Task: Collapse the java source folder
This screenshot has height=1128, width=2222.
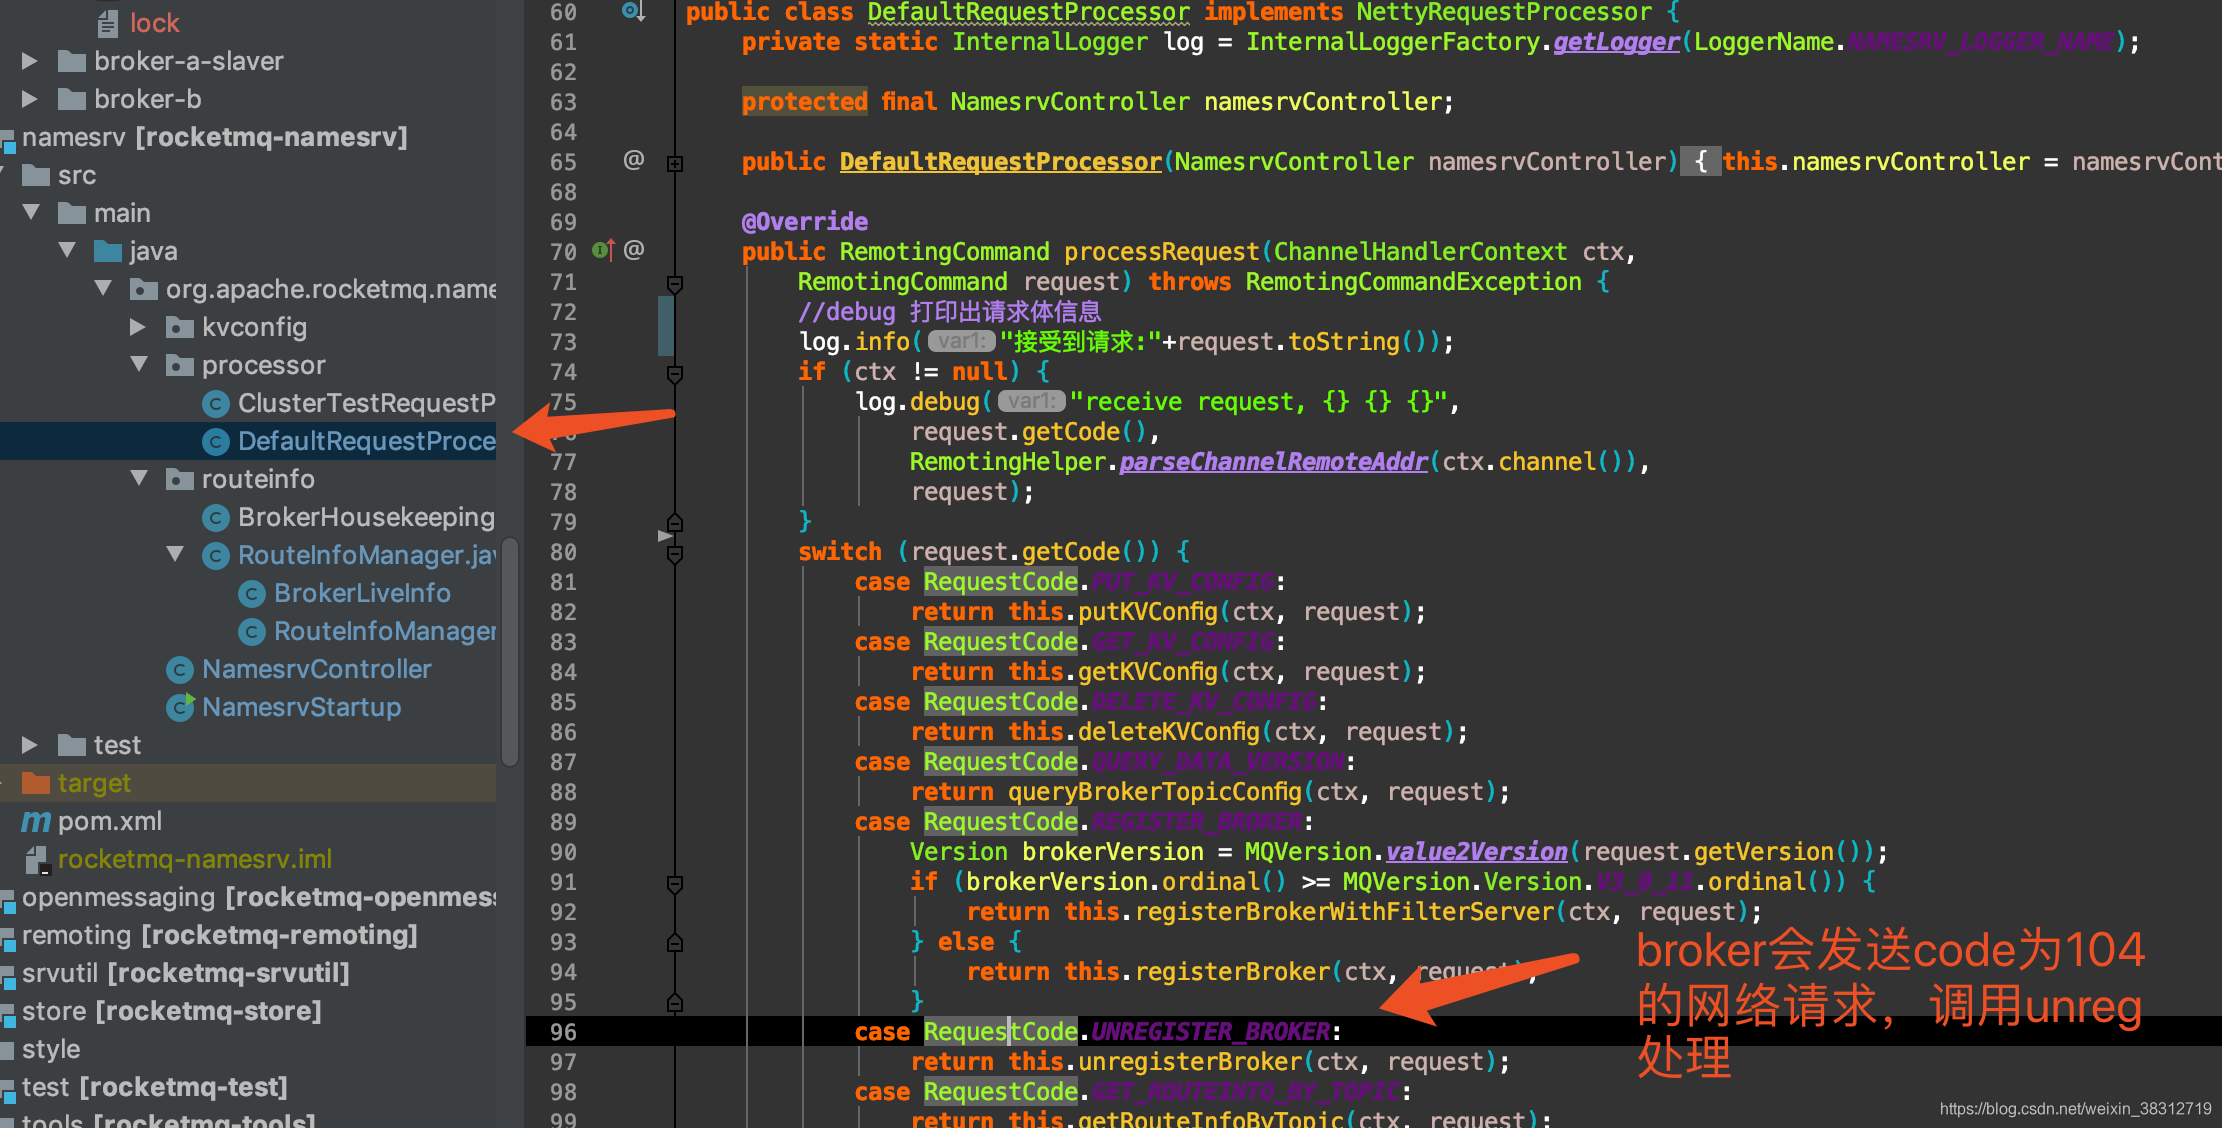Action: tap(67, 250)
